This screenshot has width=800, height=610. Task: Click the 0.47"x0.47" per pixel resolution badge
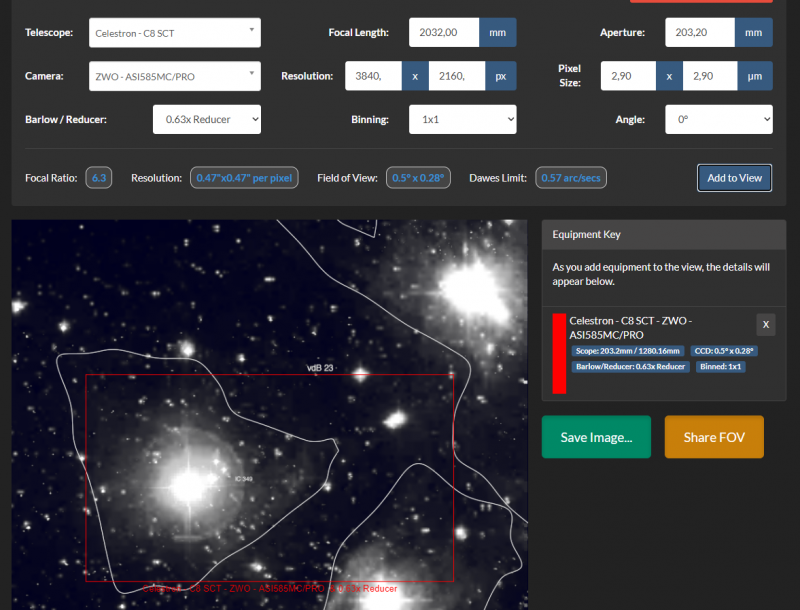pos(244,178)
